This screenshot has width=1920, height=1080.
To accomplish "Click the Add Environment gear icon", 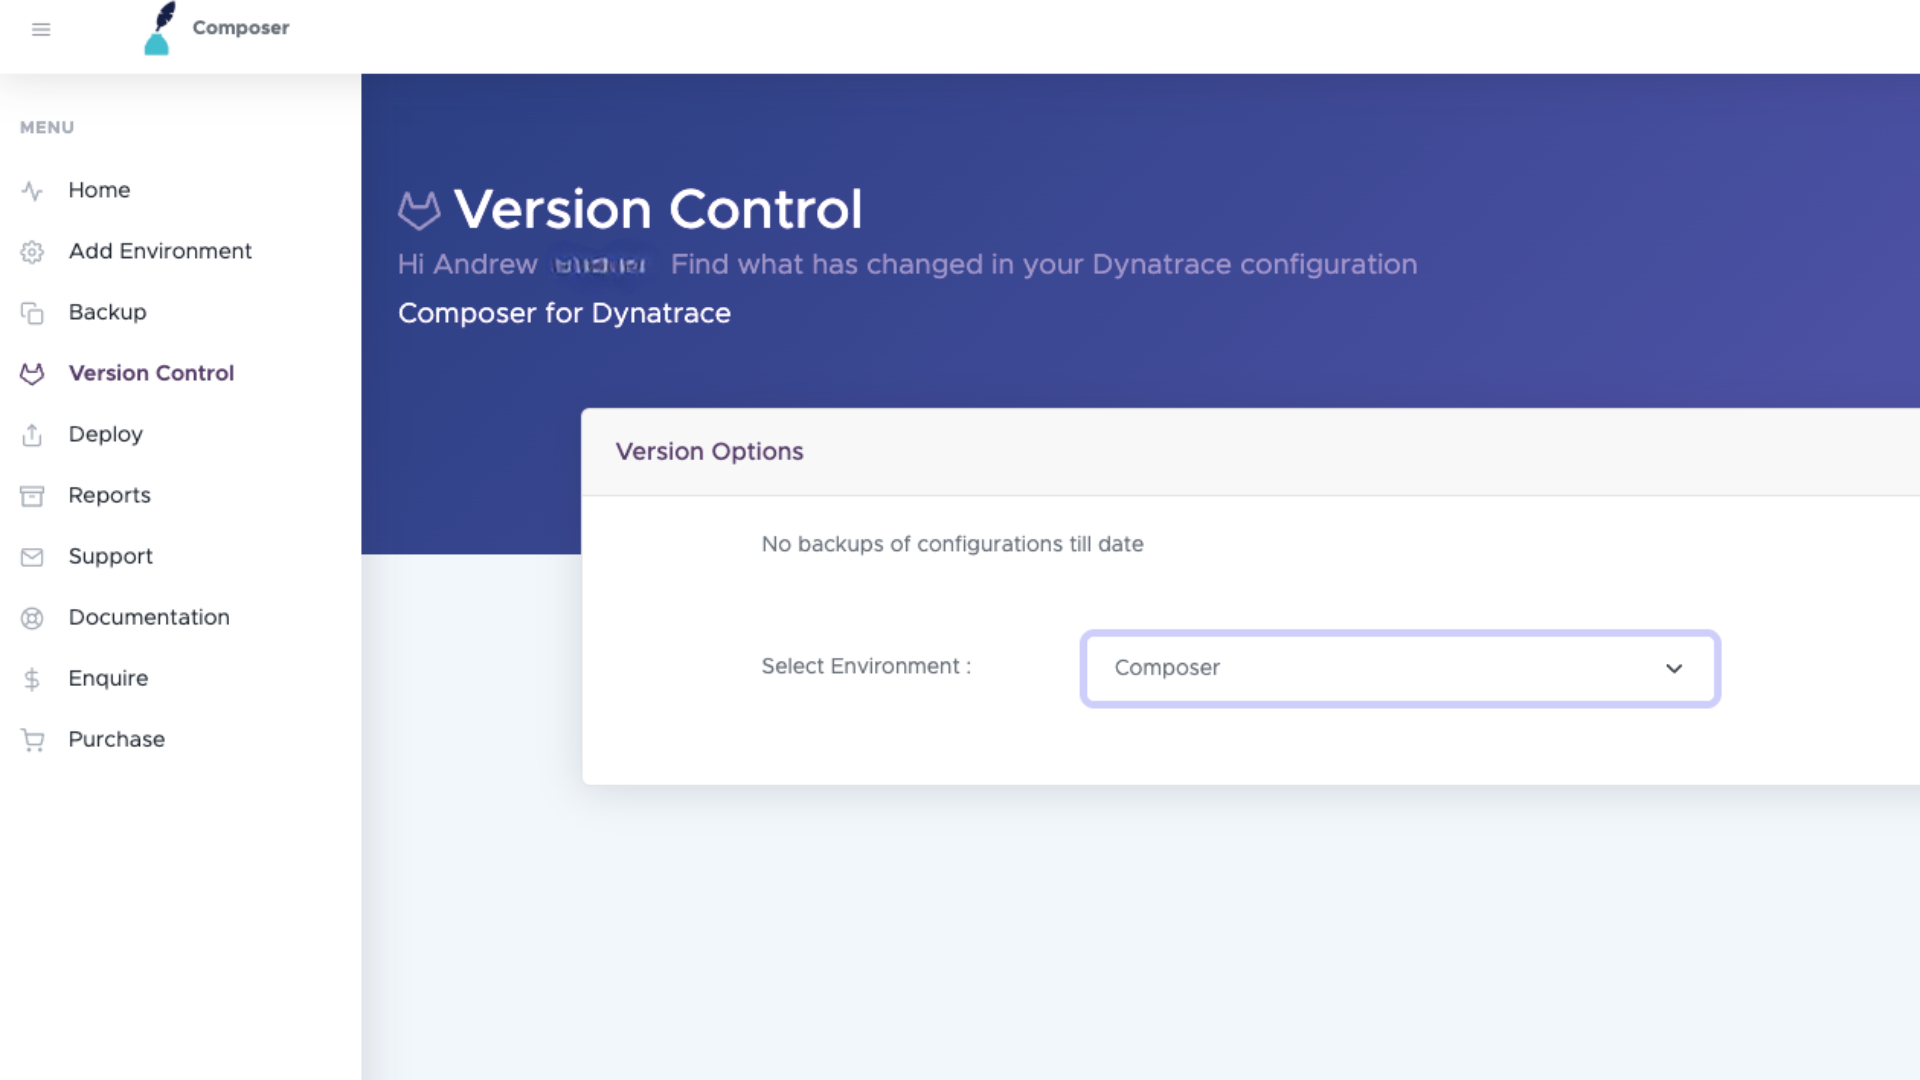I will [32, 252].
